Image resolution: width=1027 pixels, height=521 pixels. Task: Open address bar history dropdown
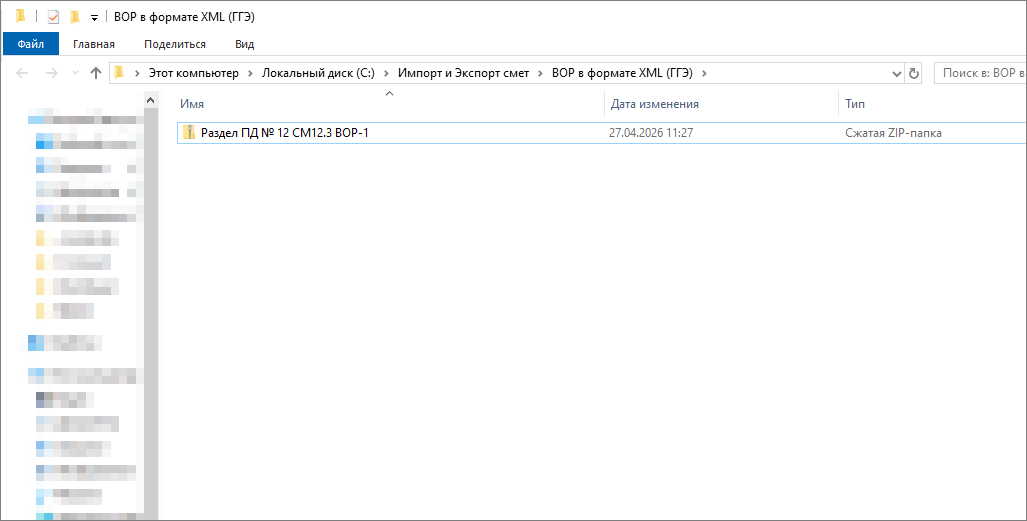pyautogui.click(x=897, y=73)
